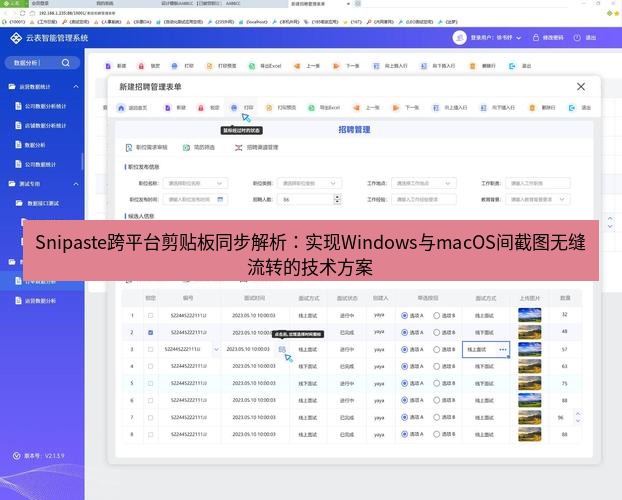Viewport: 622px width, 500px height.
Task: Click the 工作经验 input field
Action: point(424,199)
